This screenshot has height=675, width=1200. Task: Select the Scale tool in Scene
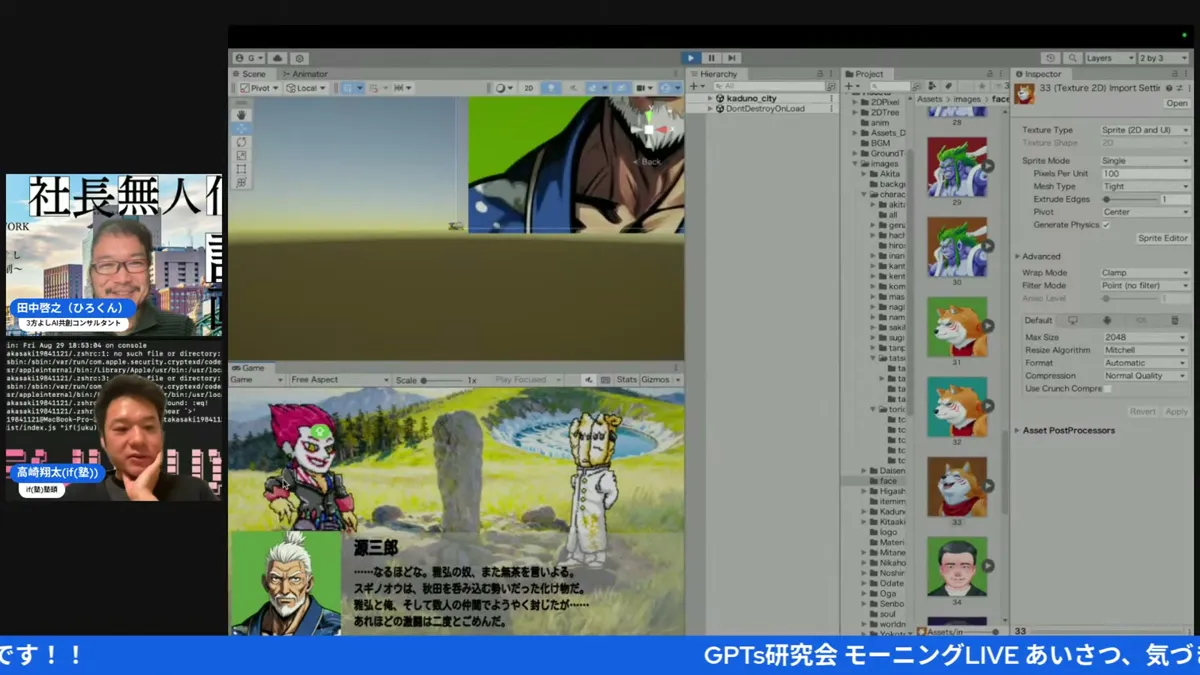(x=241, y=155)
